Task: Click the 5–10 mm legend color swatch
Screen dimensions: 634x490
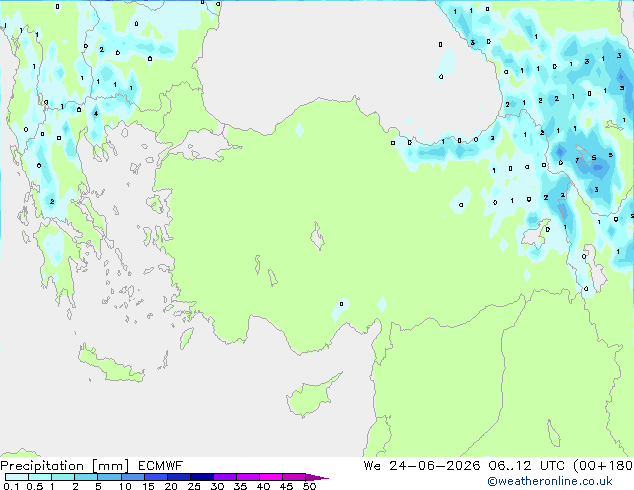Action: click(x=109, y=477)
